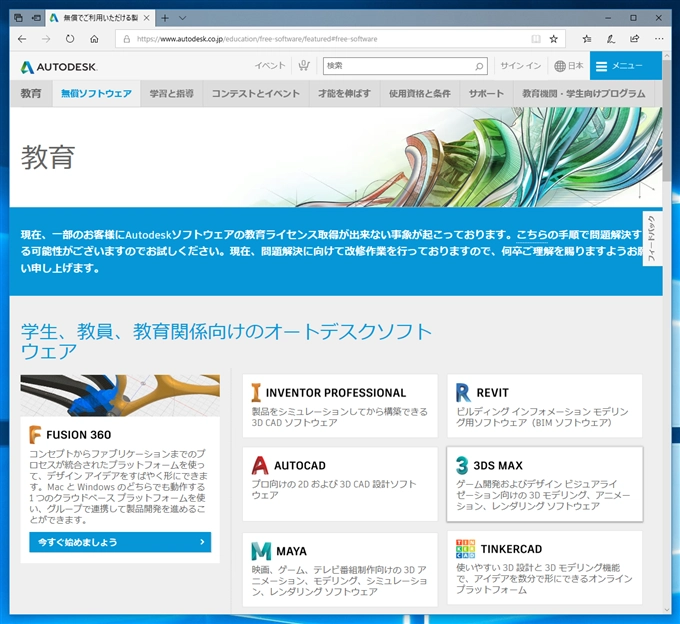Click the AutoCAD A icon

coord(260,465)
